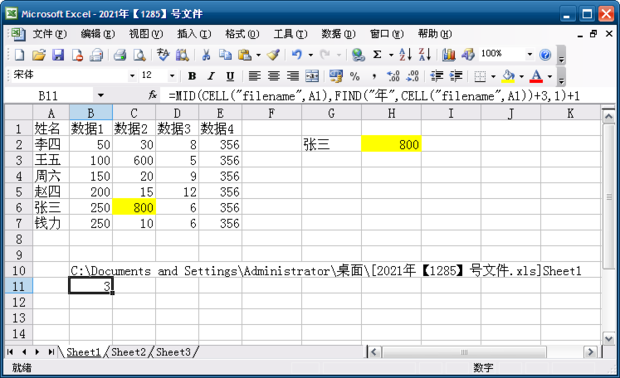Viewport: 620px width, 378px height.
Task: Expand the font name dropdown showing 宋体
Action: (132, 75)
